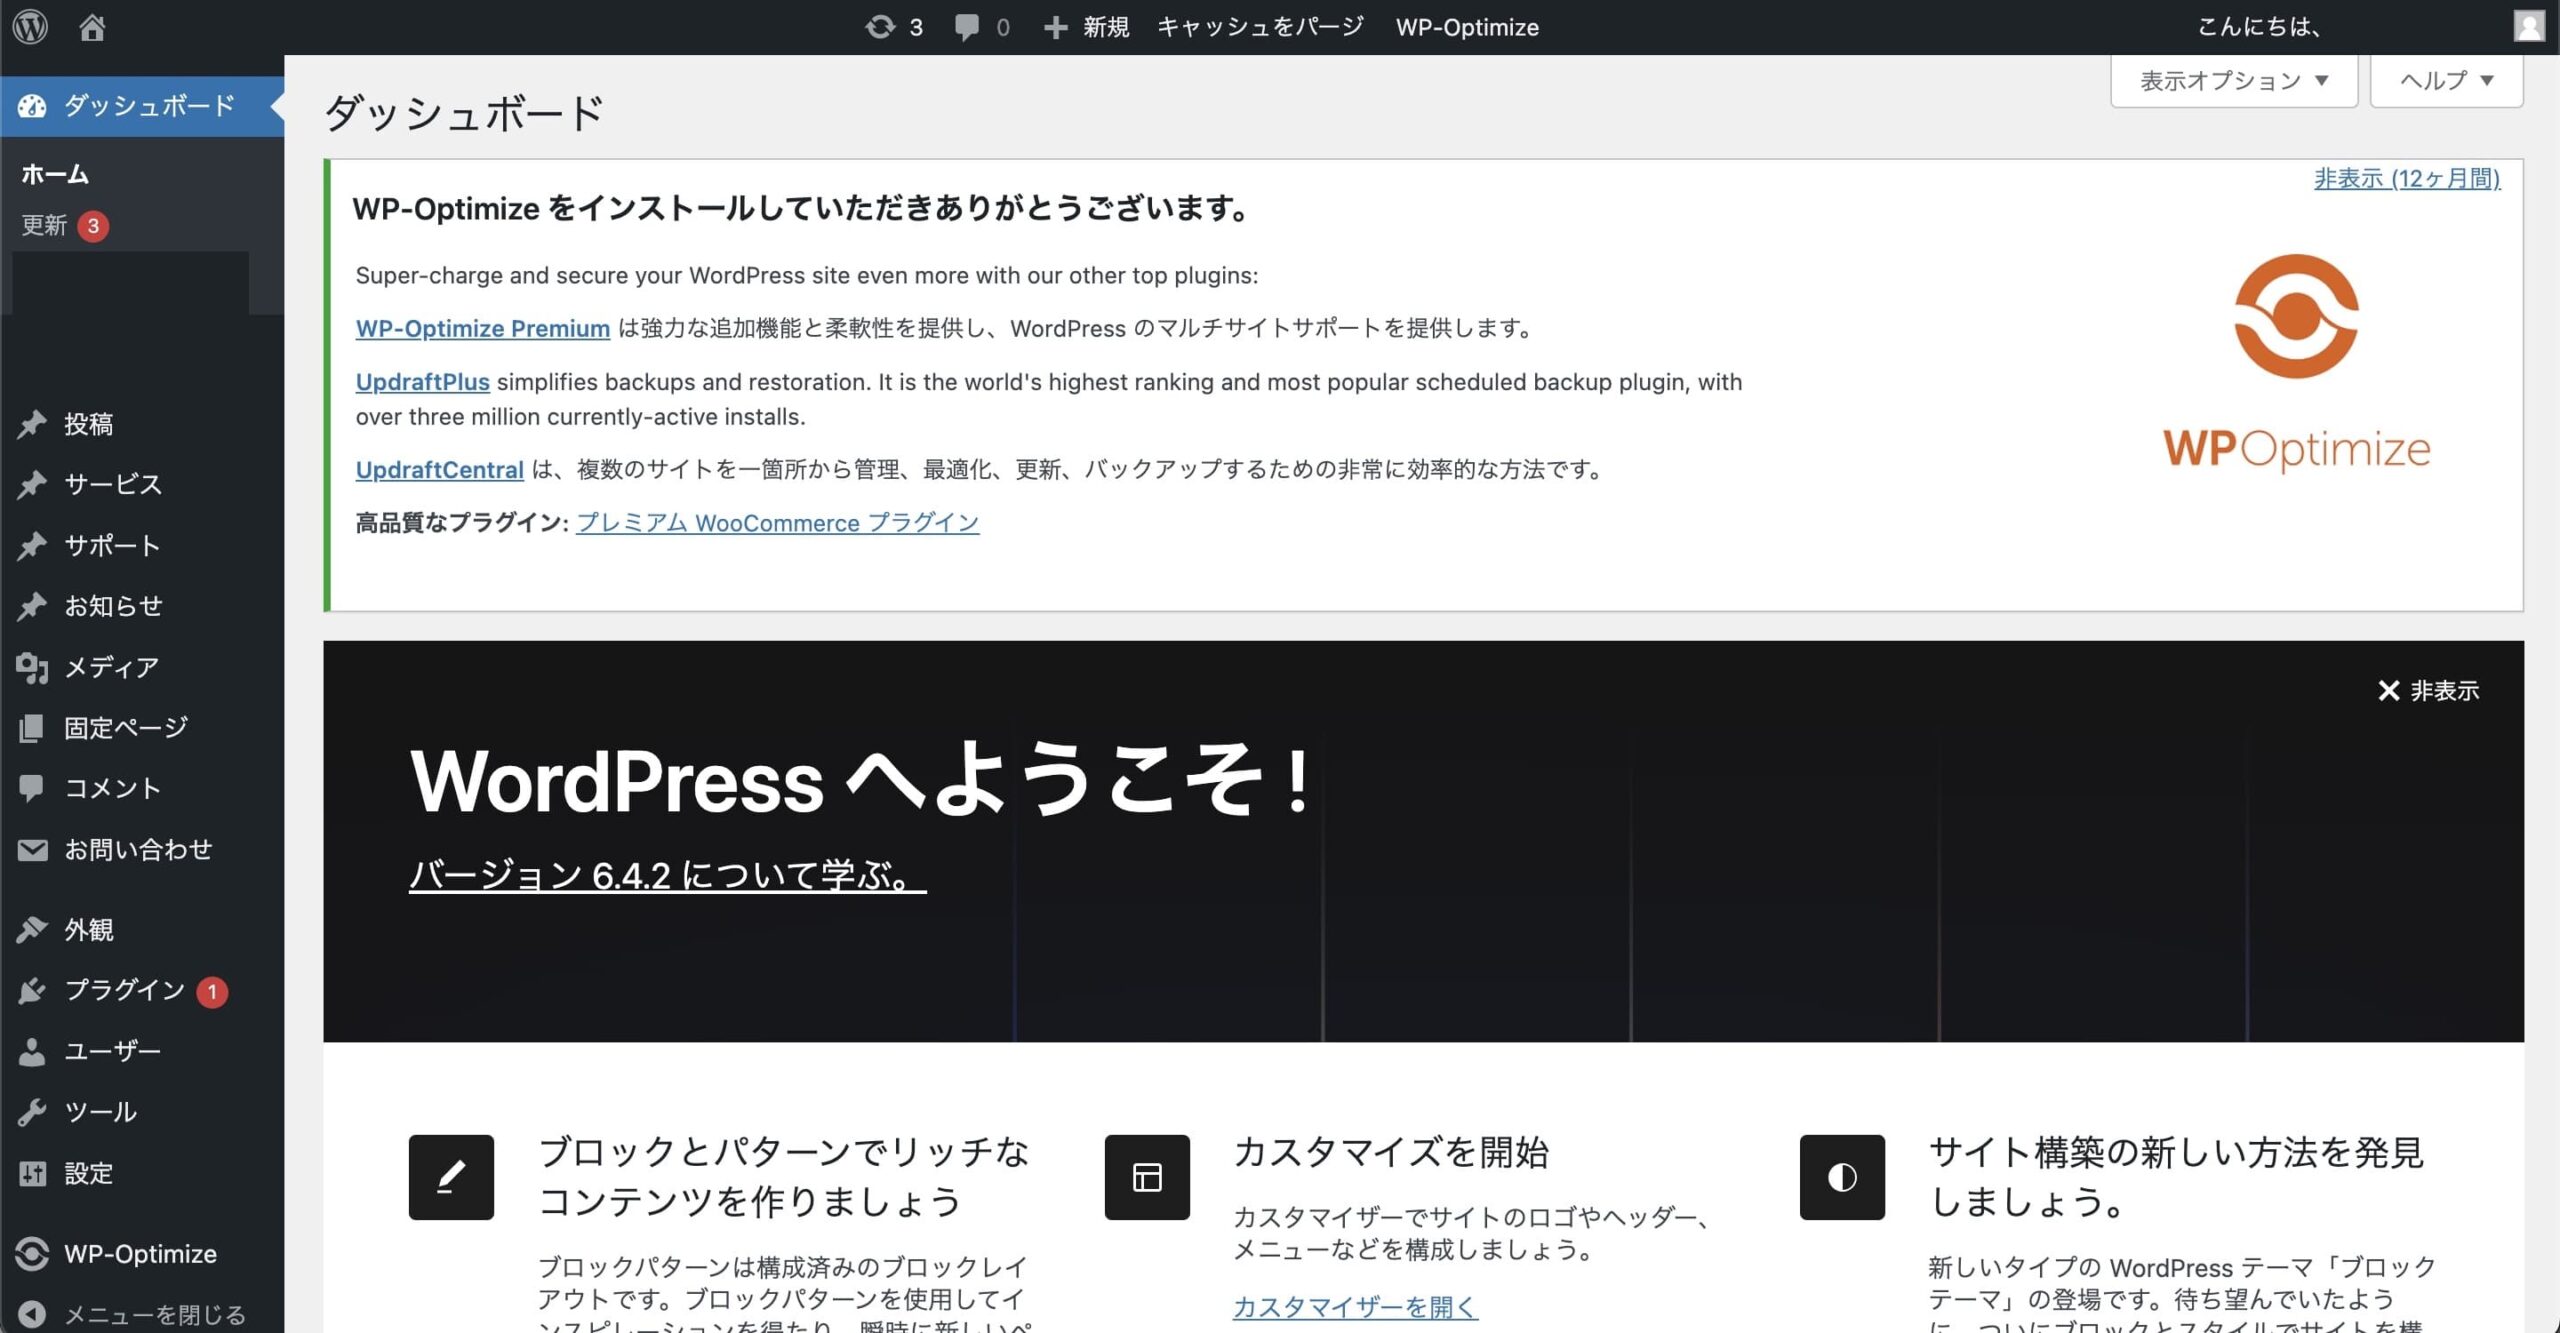The height and width of the screenshot is (1333, 2560).
Task: Click the user icon next to ユーザー
Action: (x=32, y=1051)
